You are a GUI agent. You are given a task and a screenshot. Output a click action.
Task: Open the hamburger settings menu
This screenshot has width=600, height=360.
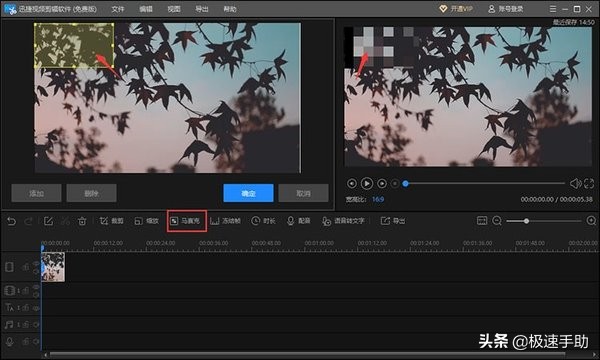tap(553, 9)
